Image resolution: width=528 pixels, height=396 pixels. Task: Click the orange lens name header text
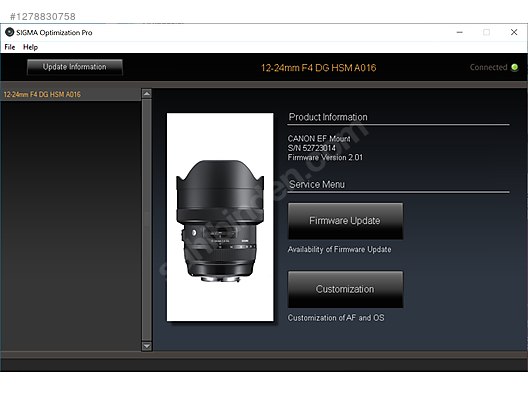click(x=319, y=68)
